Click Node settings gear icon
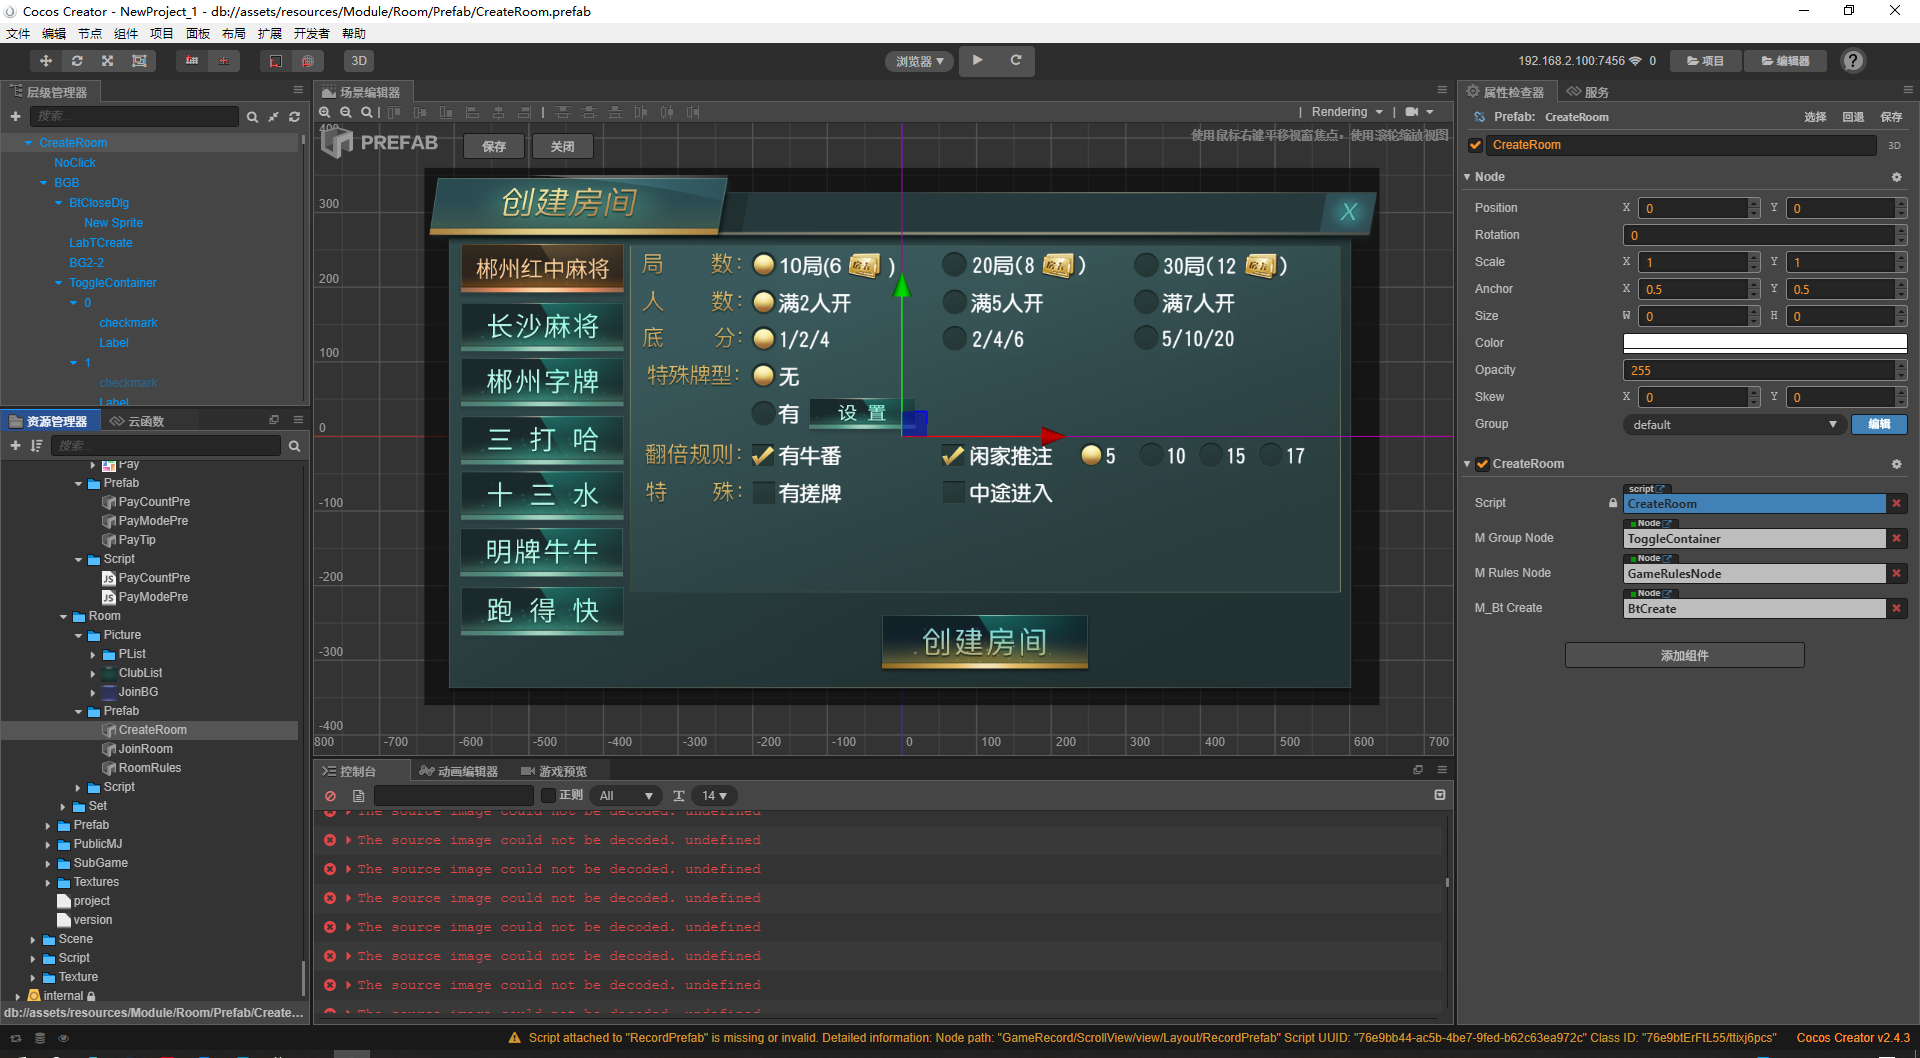The width and height of the screenshot is (1920, 1058). 1896,177
